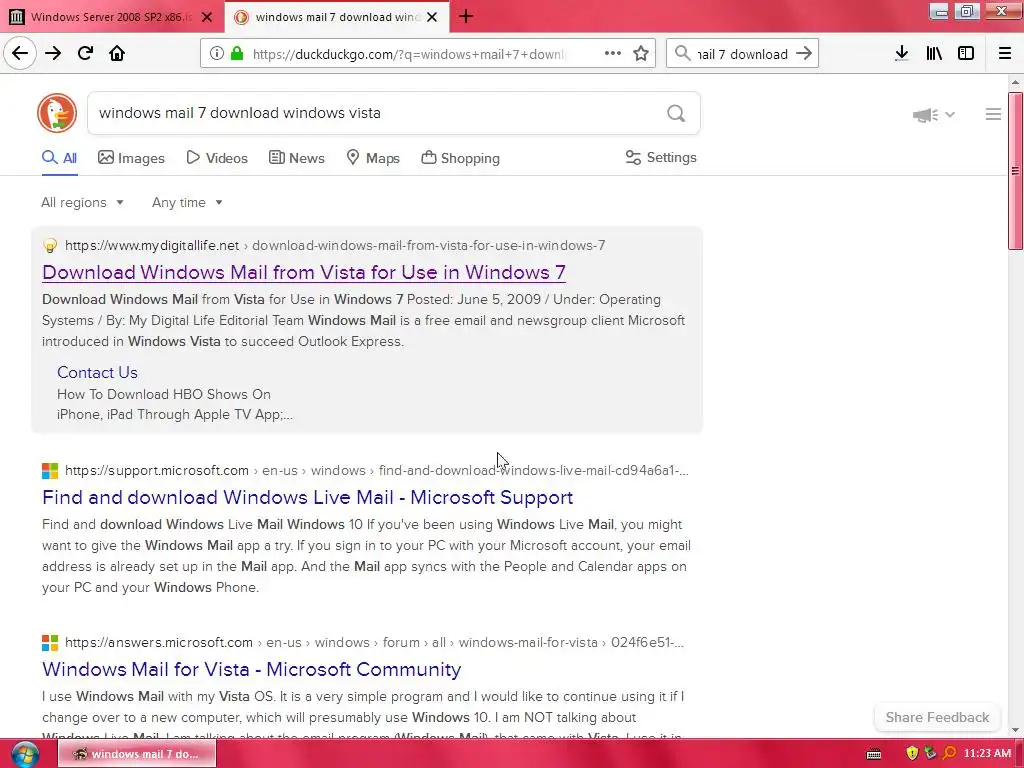Reload the current page
The height and width of the screenshot is (768, 1024).
point(86,53)
